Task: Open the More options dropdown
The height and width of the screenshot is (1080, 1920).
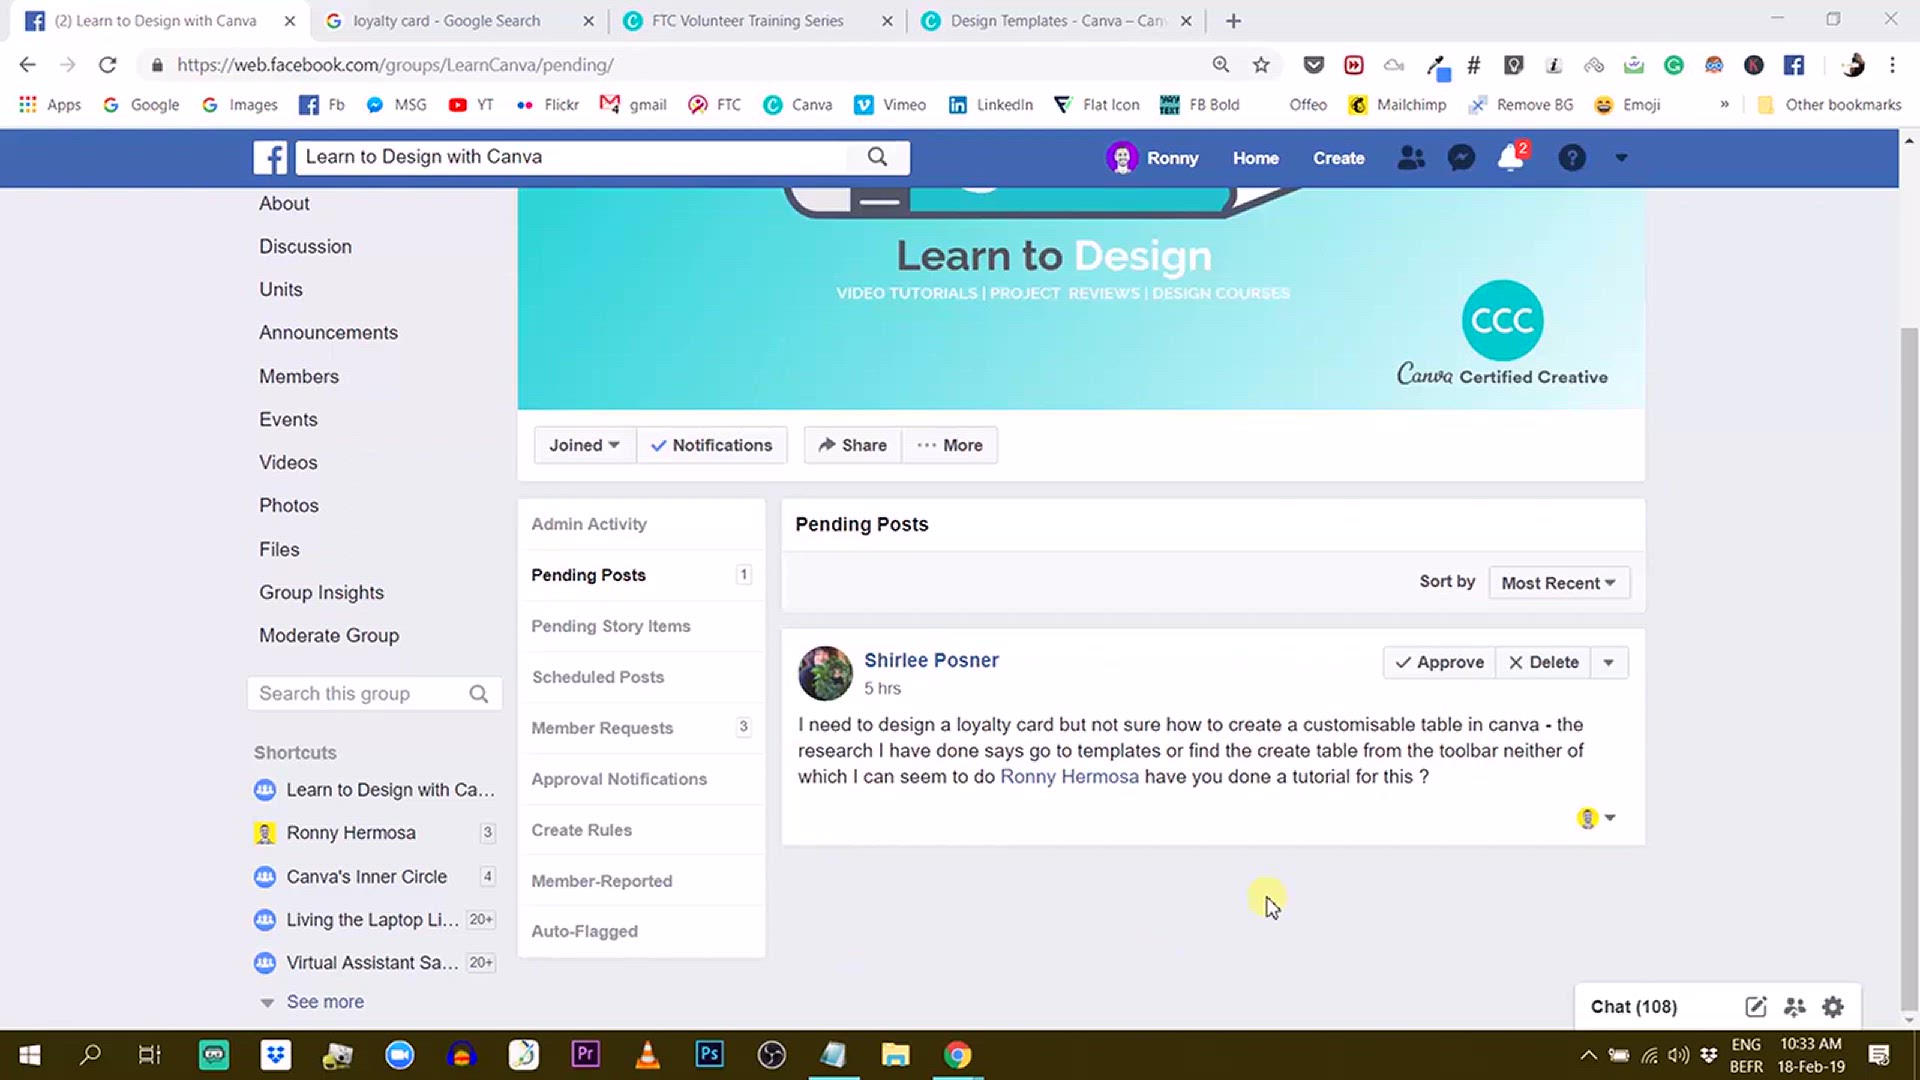Action: click(950, 445)
